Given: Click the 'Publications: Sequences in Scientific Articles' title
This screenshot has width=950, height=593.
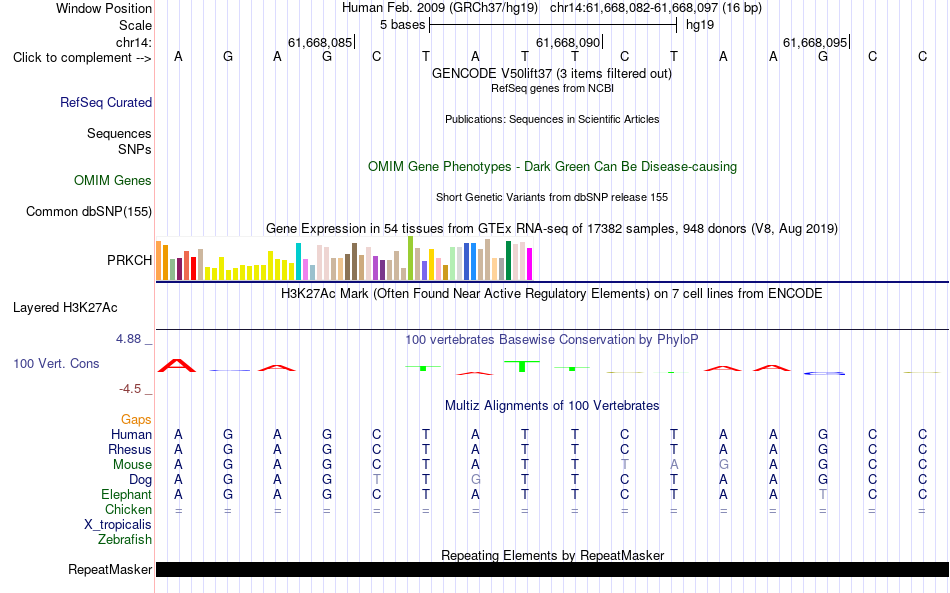Looking at the screenshot, I should [552, 119].
